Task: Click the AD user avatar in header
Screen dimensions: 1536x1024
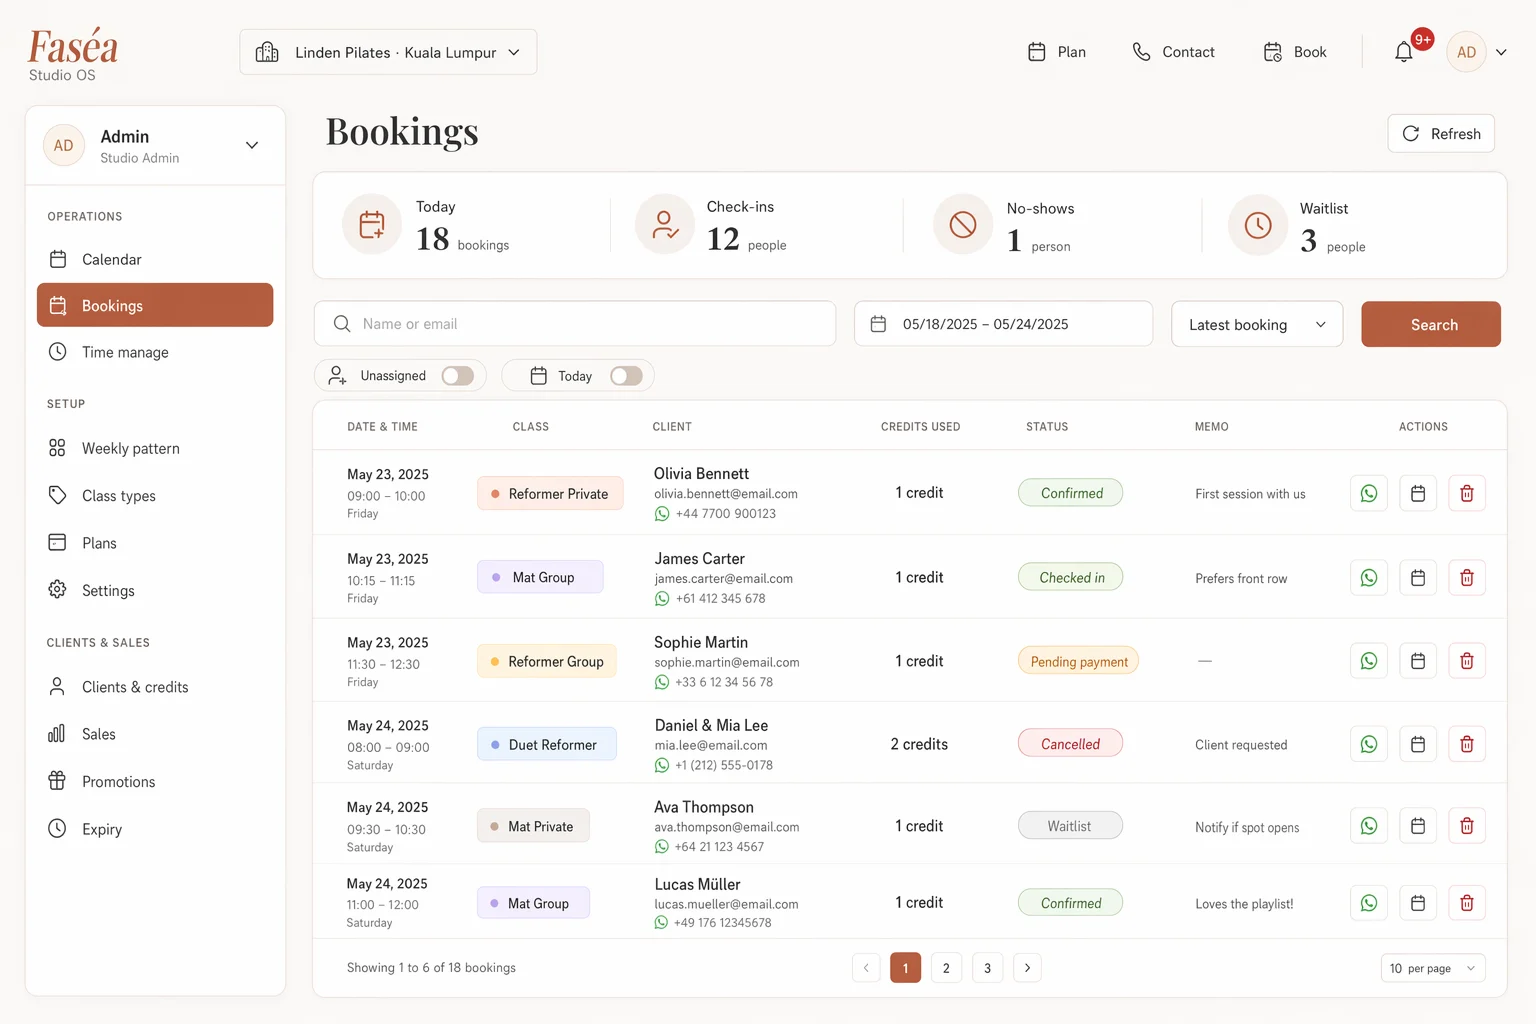Action: [x=1466, y=52]
